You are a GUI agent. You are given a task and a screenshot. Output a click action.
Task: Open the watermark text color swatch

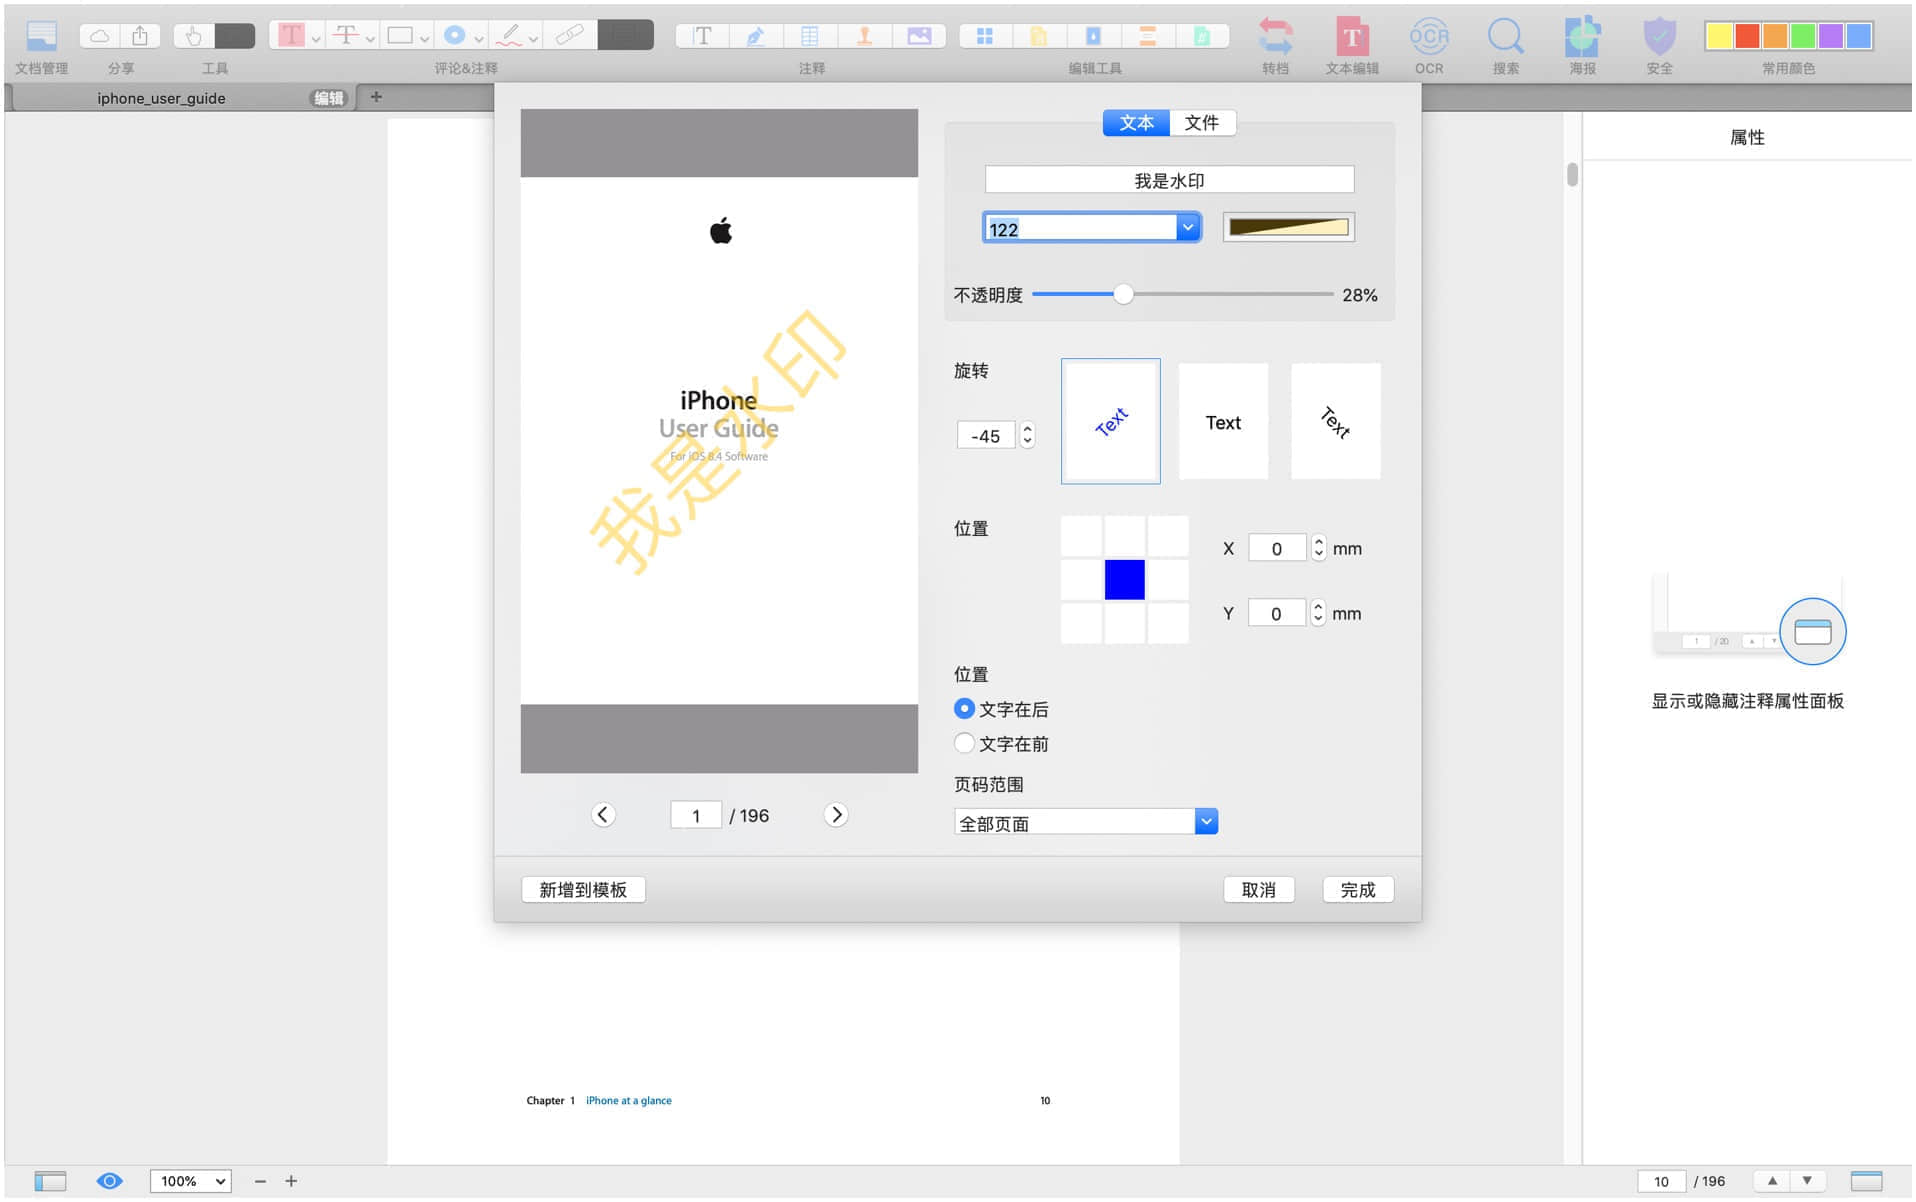(x=1288, y=227)
